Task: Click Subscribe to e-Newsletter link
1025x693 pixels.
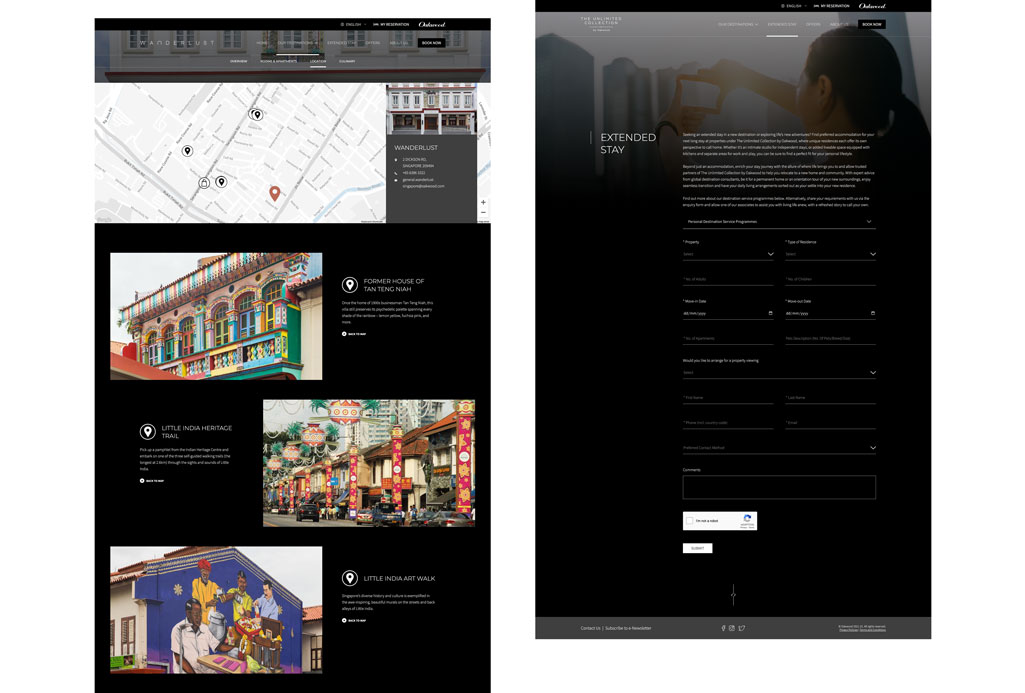Action: click(629, 628)
